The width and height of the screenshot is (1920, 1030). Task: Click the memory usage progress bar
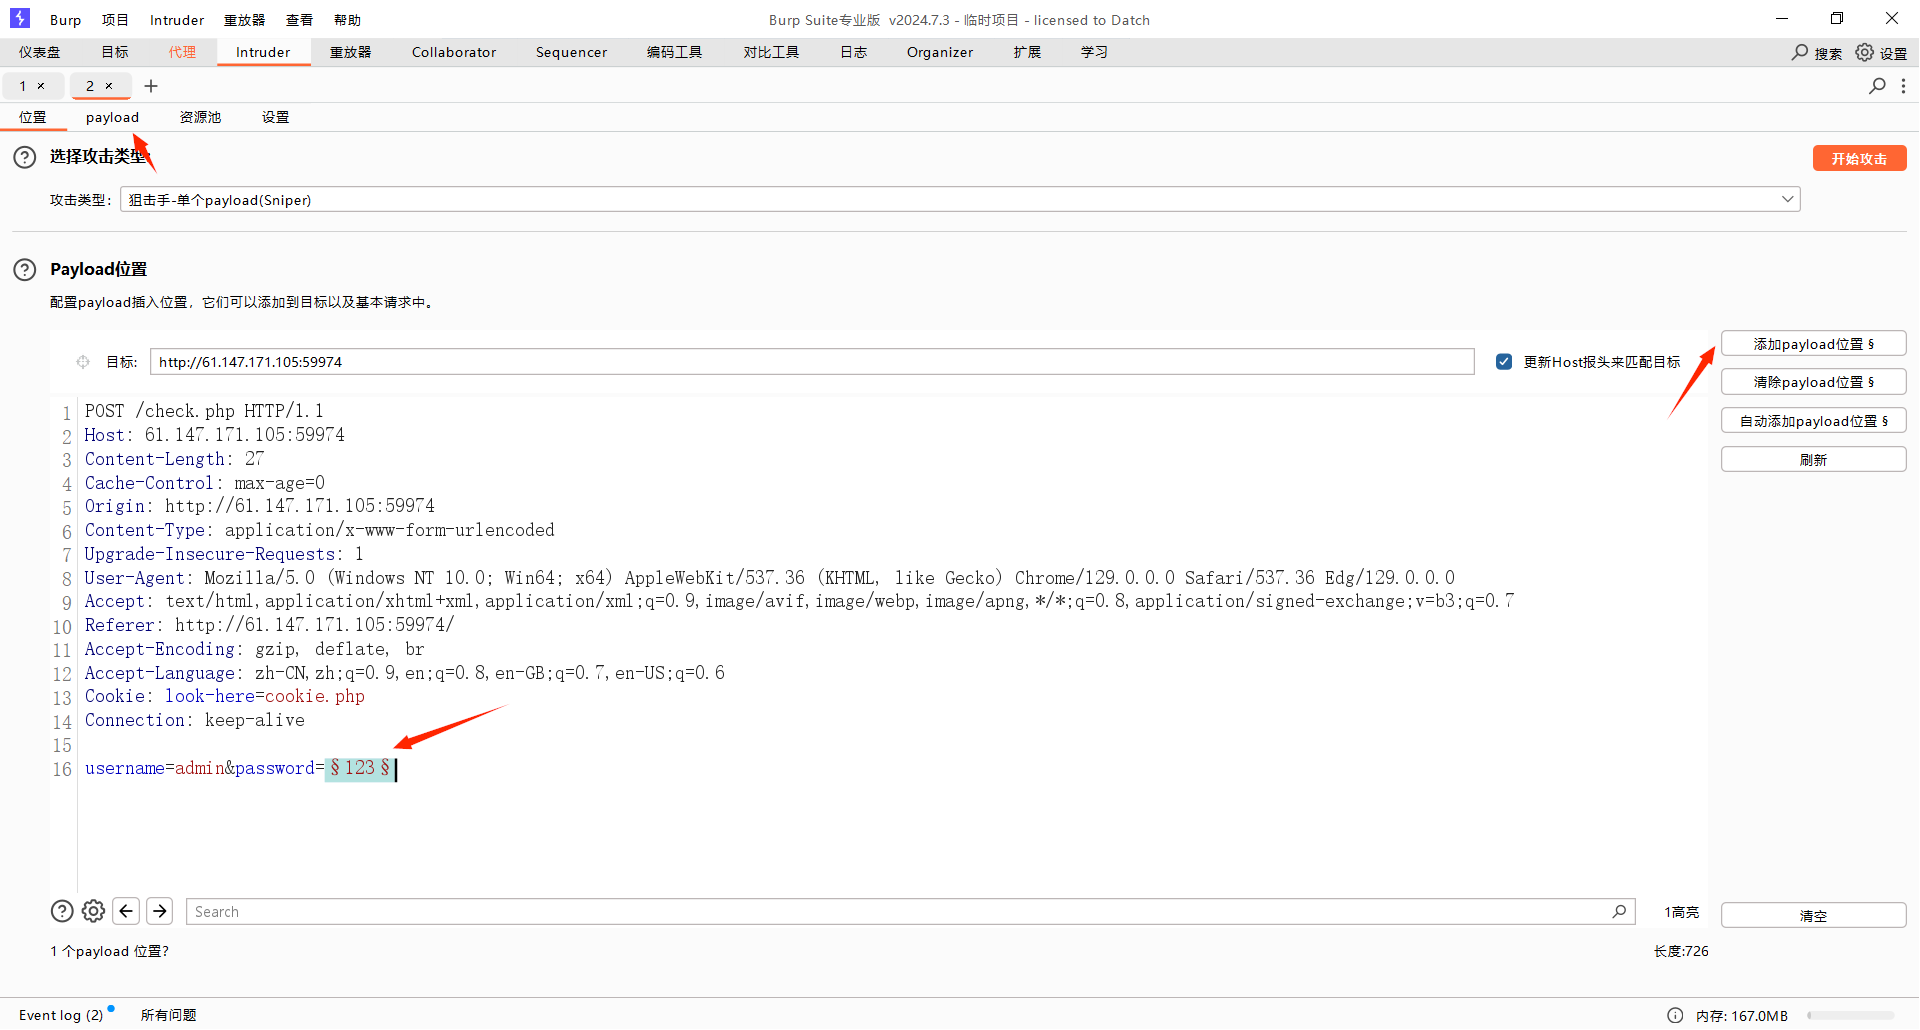click(x=1850, y=1015)
